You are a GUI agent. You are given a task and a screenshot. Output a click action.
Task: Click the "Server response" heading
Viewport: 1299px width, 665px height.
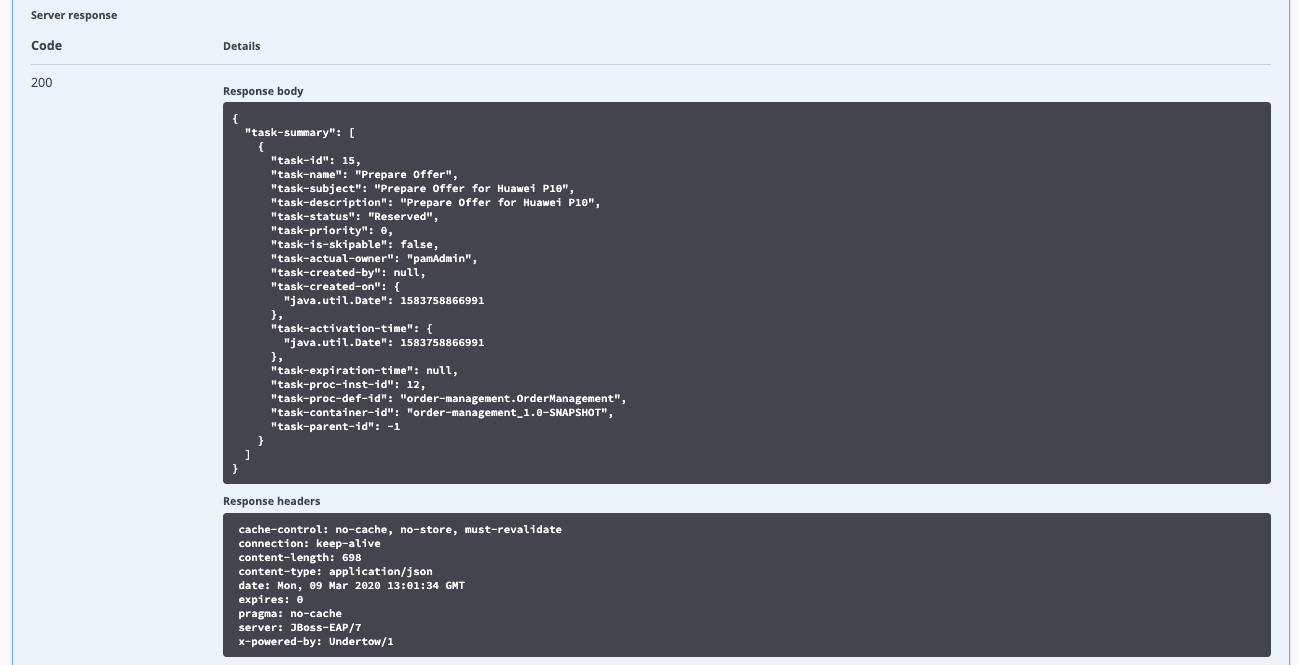pos(73,16)
